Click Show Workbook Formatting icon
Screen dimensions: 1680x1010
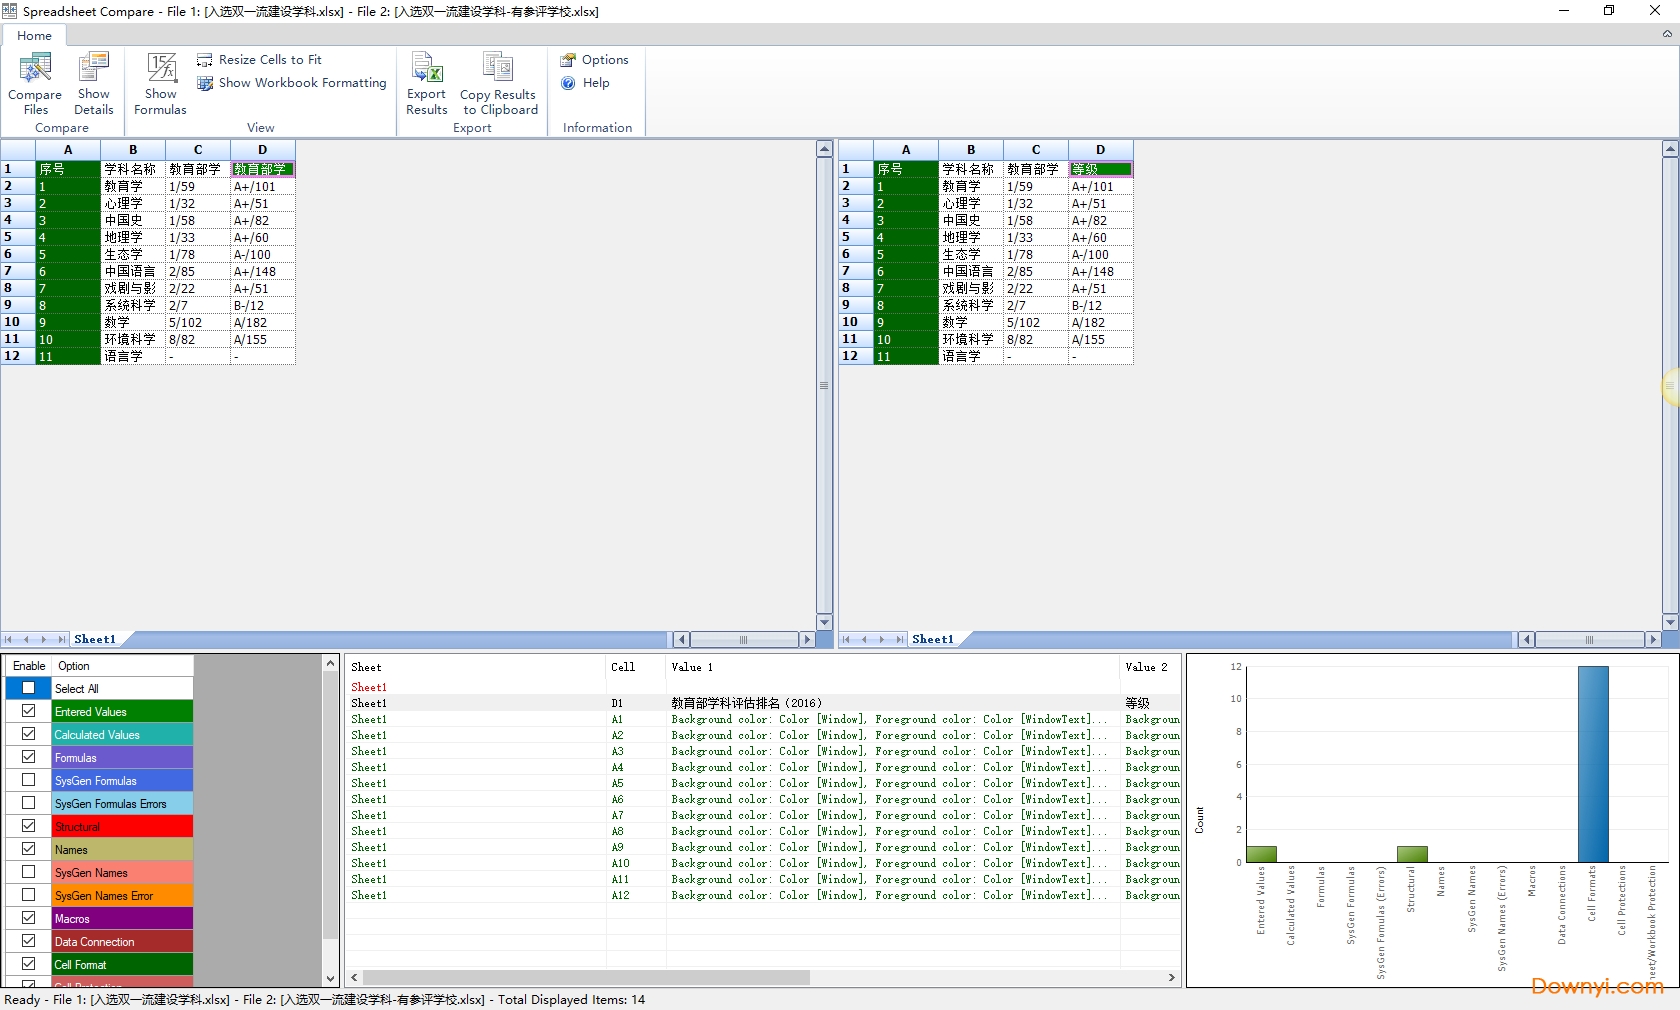click(x=205, y=83)
